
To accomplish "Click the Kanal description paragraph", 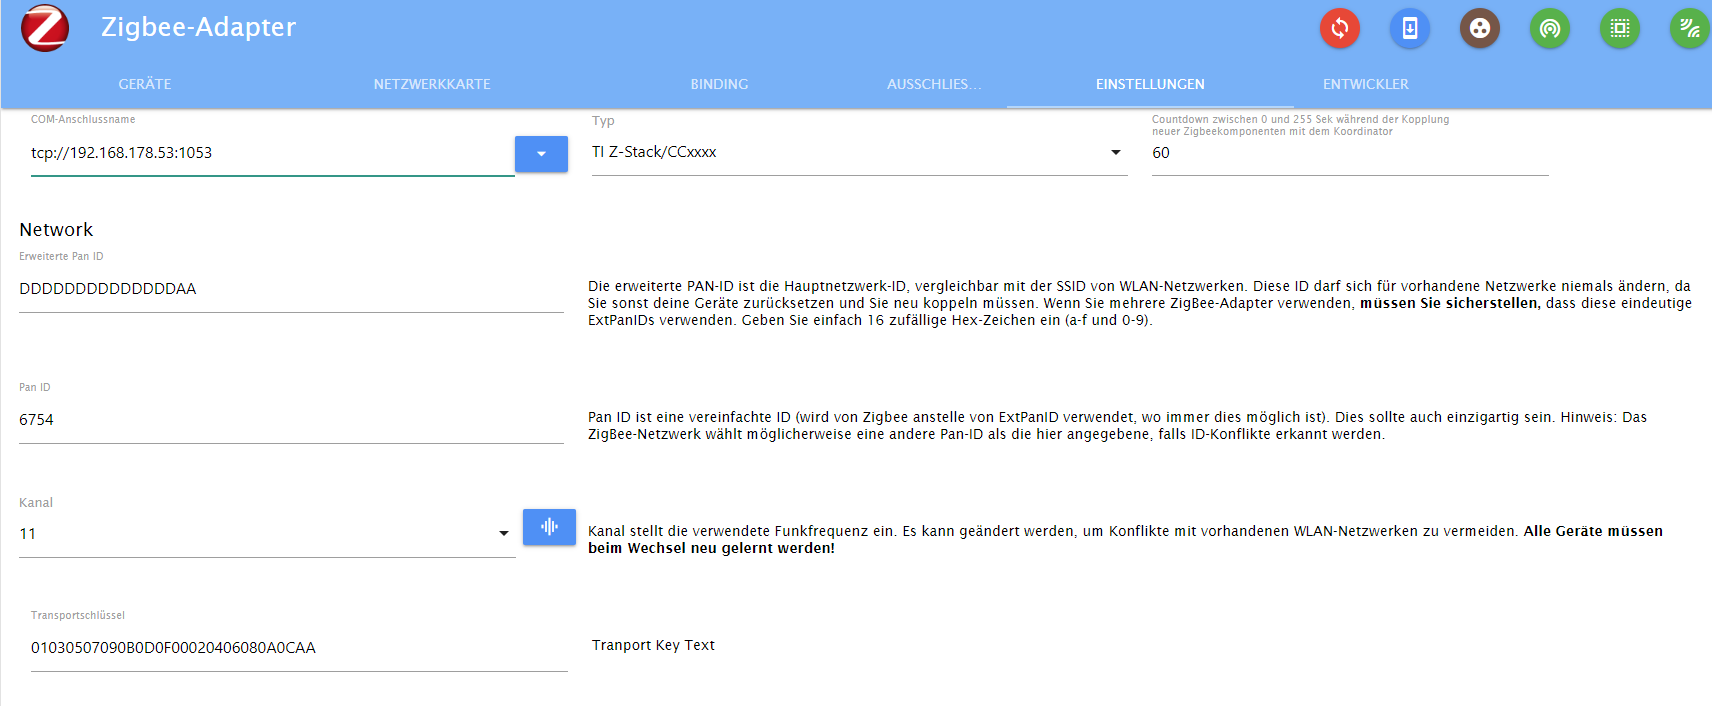I will (x=1125, y=539).
